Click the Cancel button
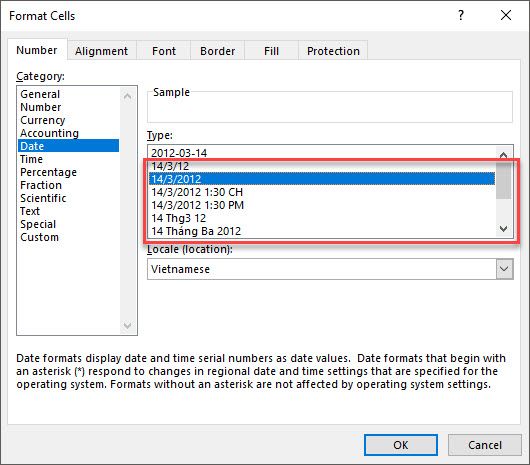The height and width of the screenshot is (465, 530). 485,445
